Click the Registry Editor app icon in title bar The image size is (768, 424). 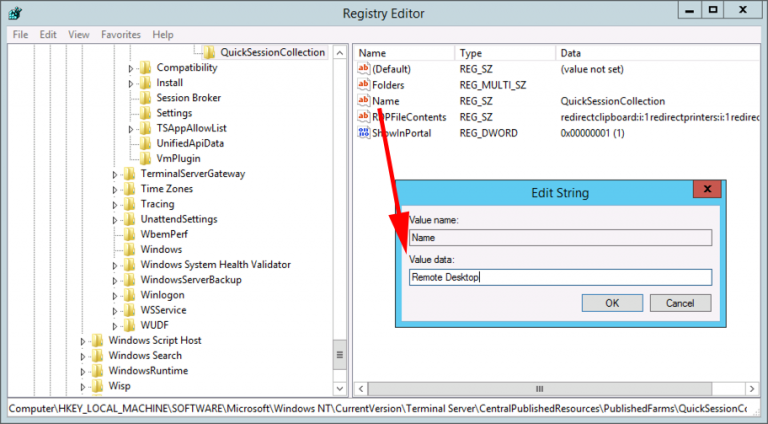(x=15, y=13)
